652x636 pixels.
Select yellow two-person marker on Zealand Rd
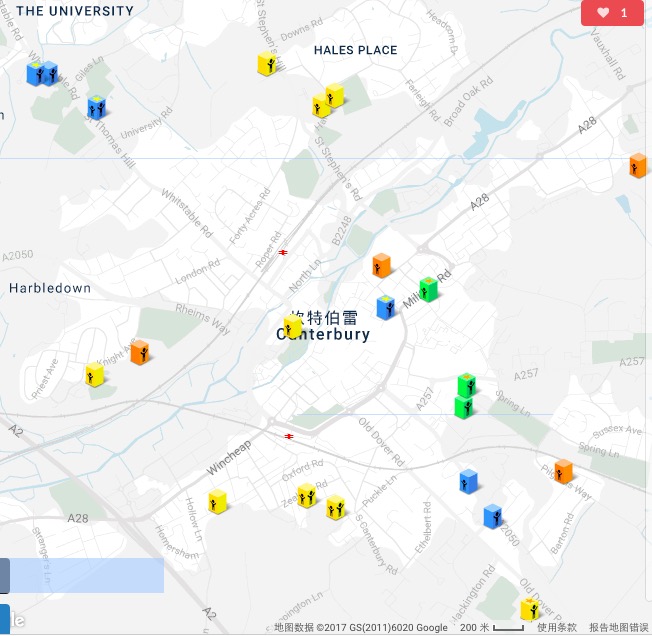click(x=306, y=495)
